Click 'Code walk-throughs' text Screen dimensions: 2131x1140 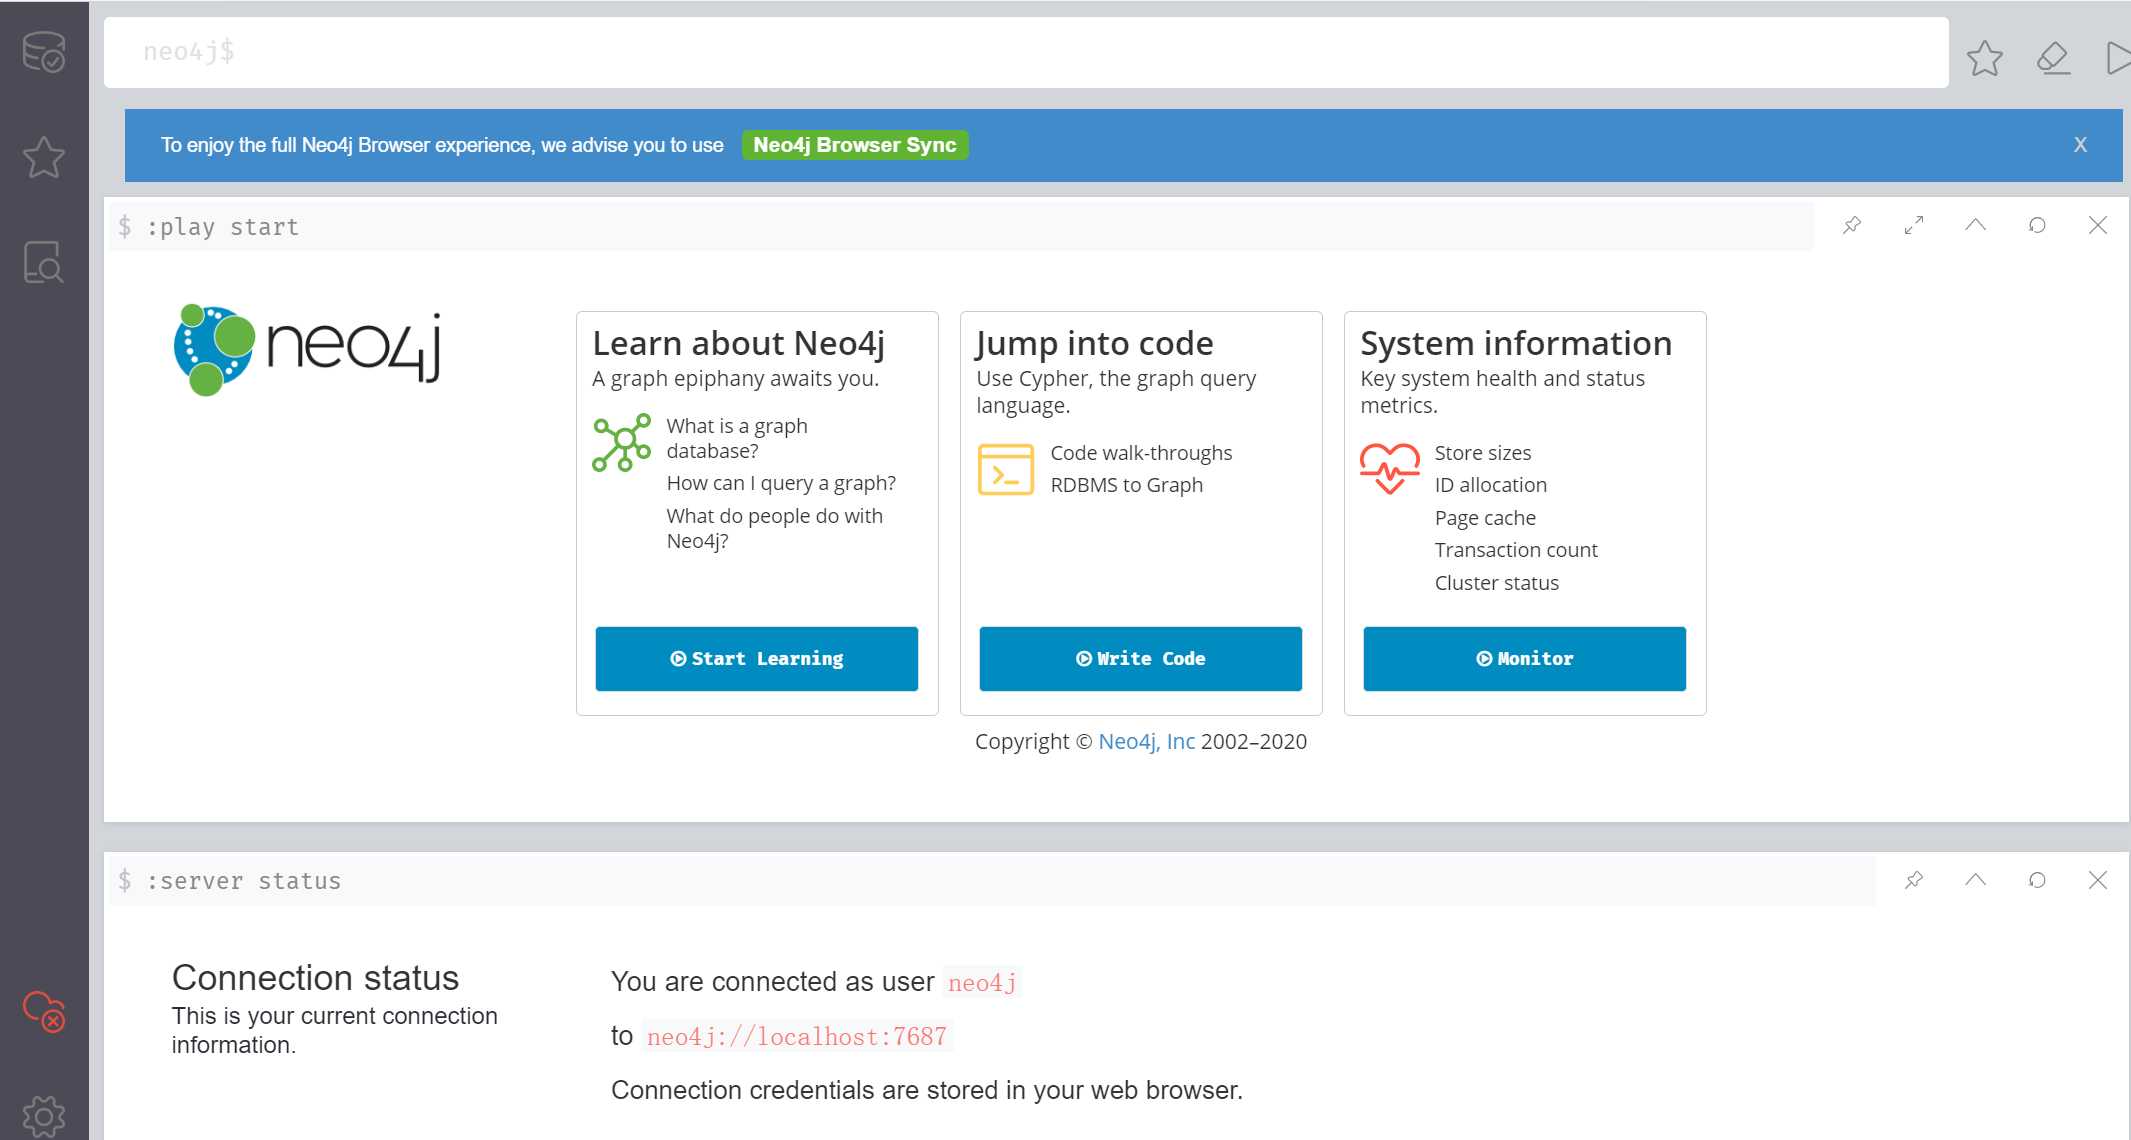(x=1141, y=453)
